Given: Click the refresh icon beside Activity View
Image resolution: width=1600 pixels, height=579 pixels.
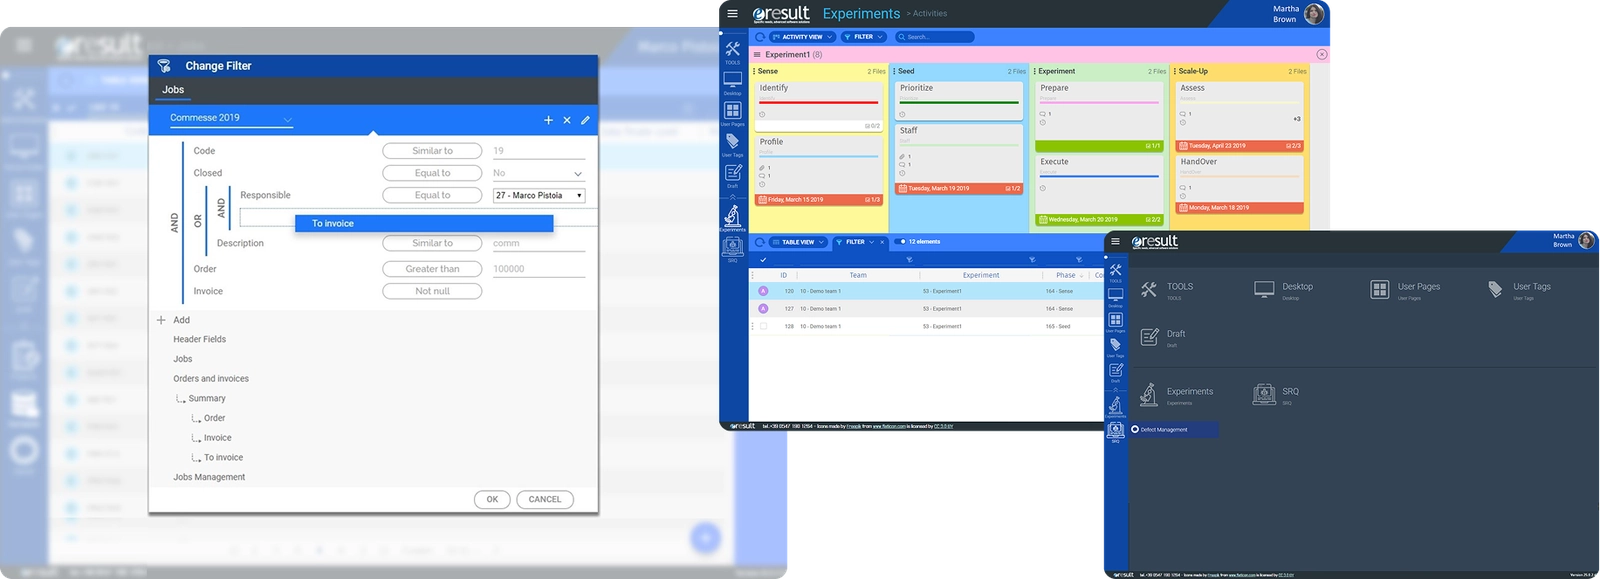Looking at the screenshot, I should tap(760, 37).
